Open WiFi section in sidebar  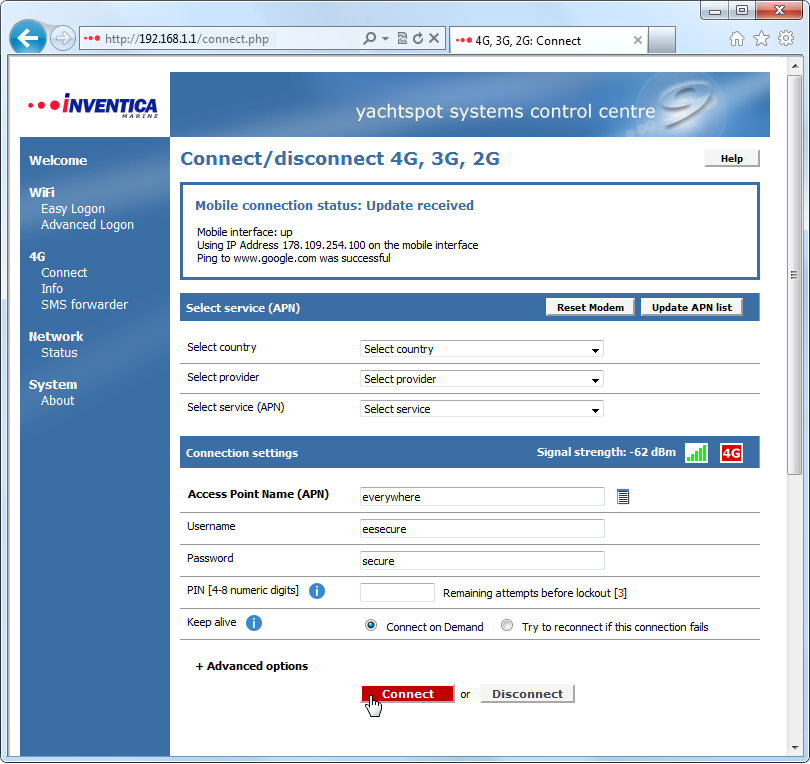pos(42,193)
